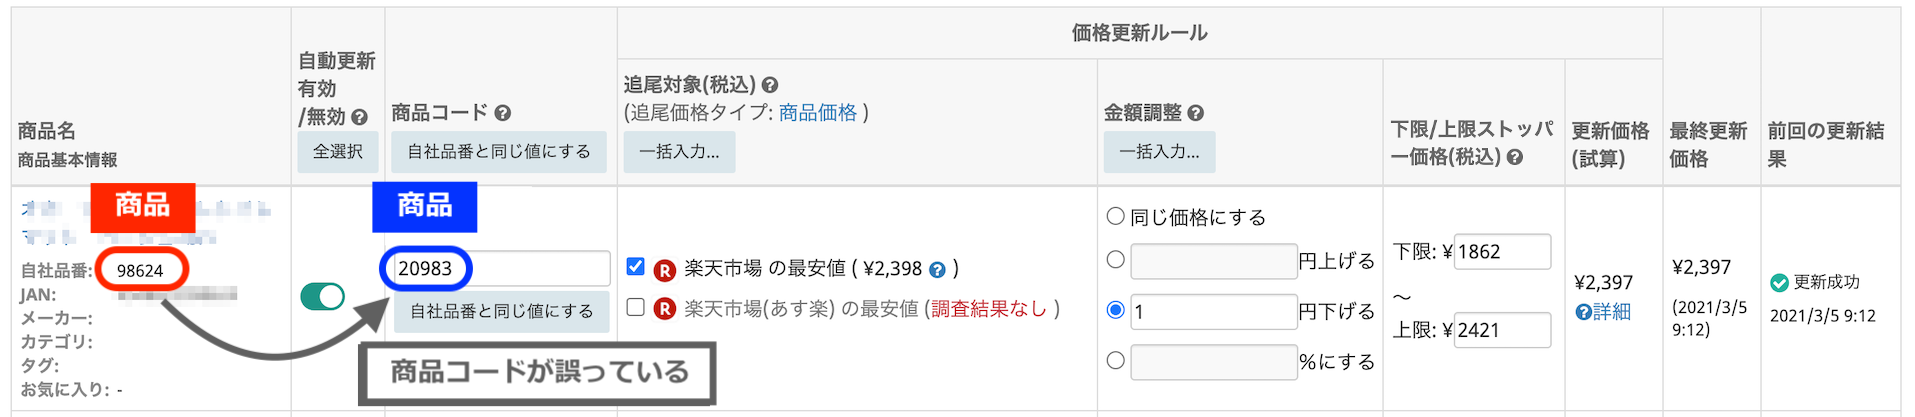Viewport: 1915px width, 417px height.
Task: Click help icon beside 金額調整 header
Action: pyautogui.click(x=1196, y=113)
